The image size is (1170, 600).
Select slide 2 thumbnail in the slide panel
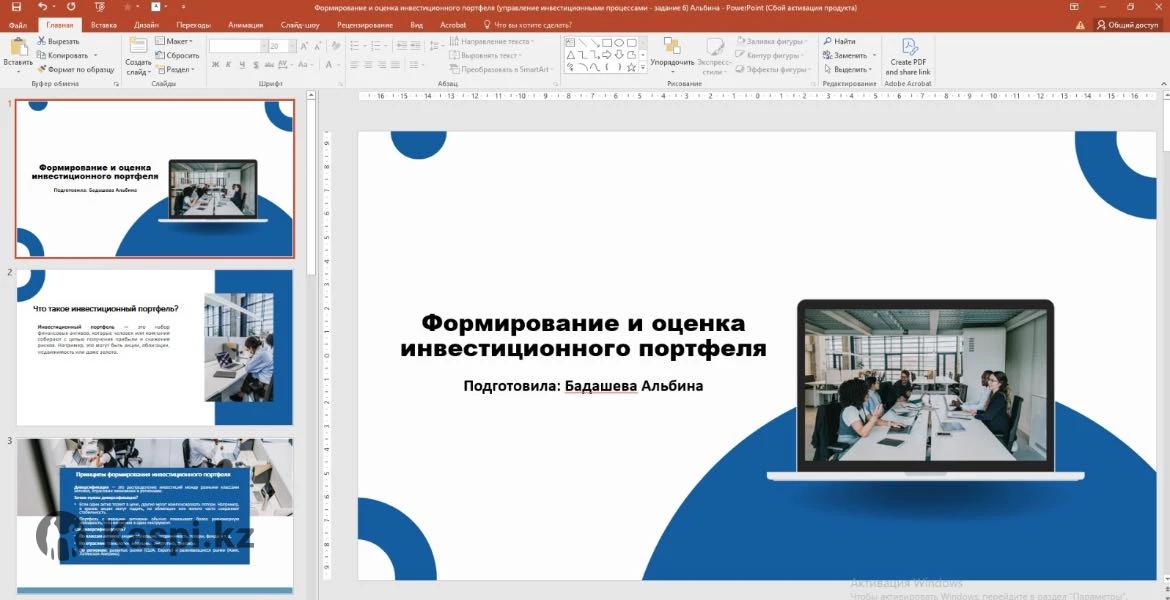155,348
